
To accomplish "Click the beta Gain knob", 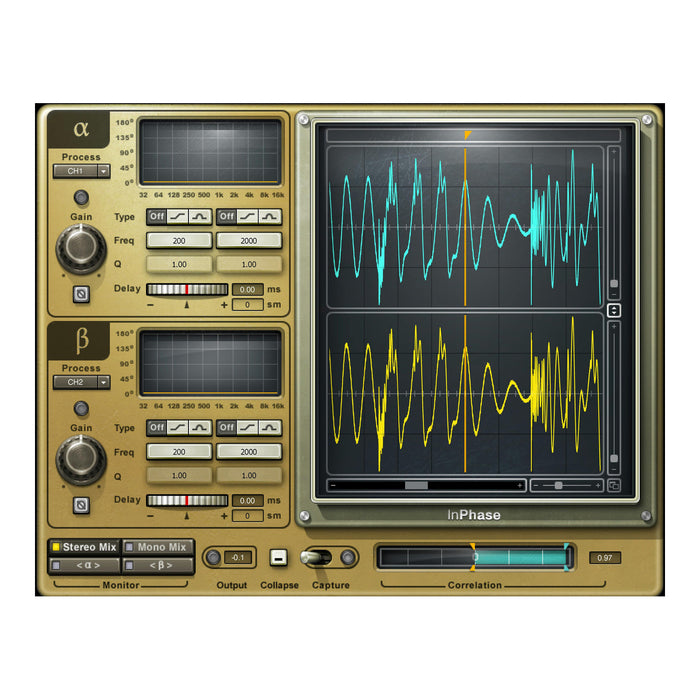I will [x=81, y=459].
